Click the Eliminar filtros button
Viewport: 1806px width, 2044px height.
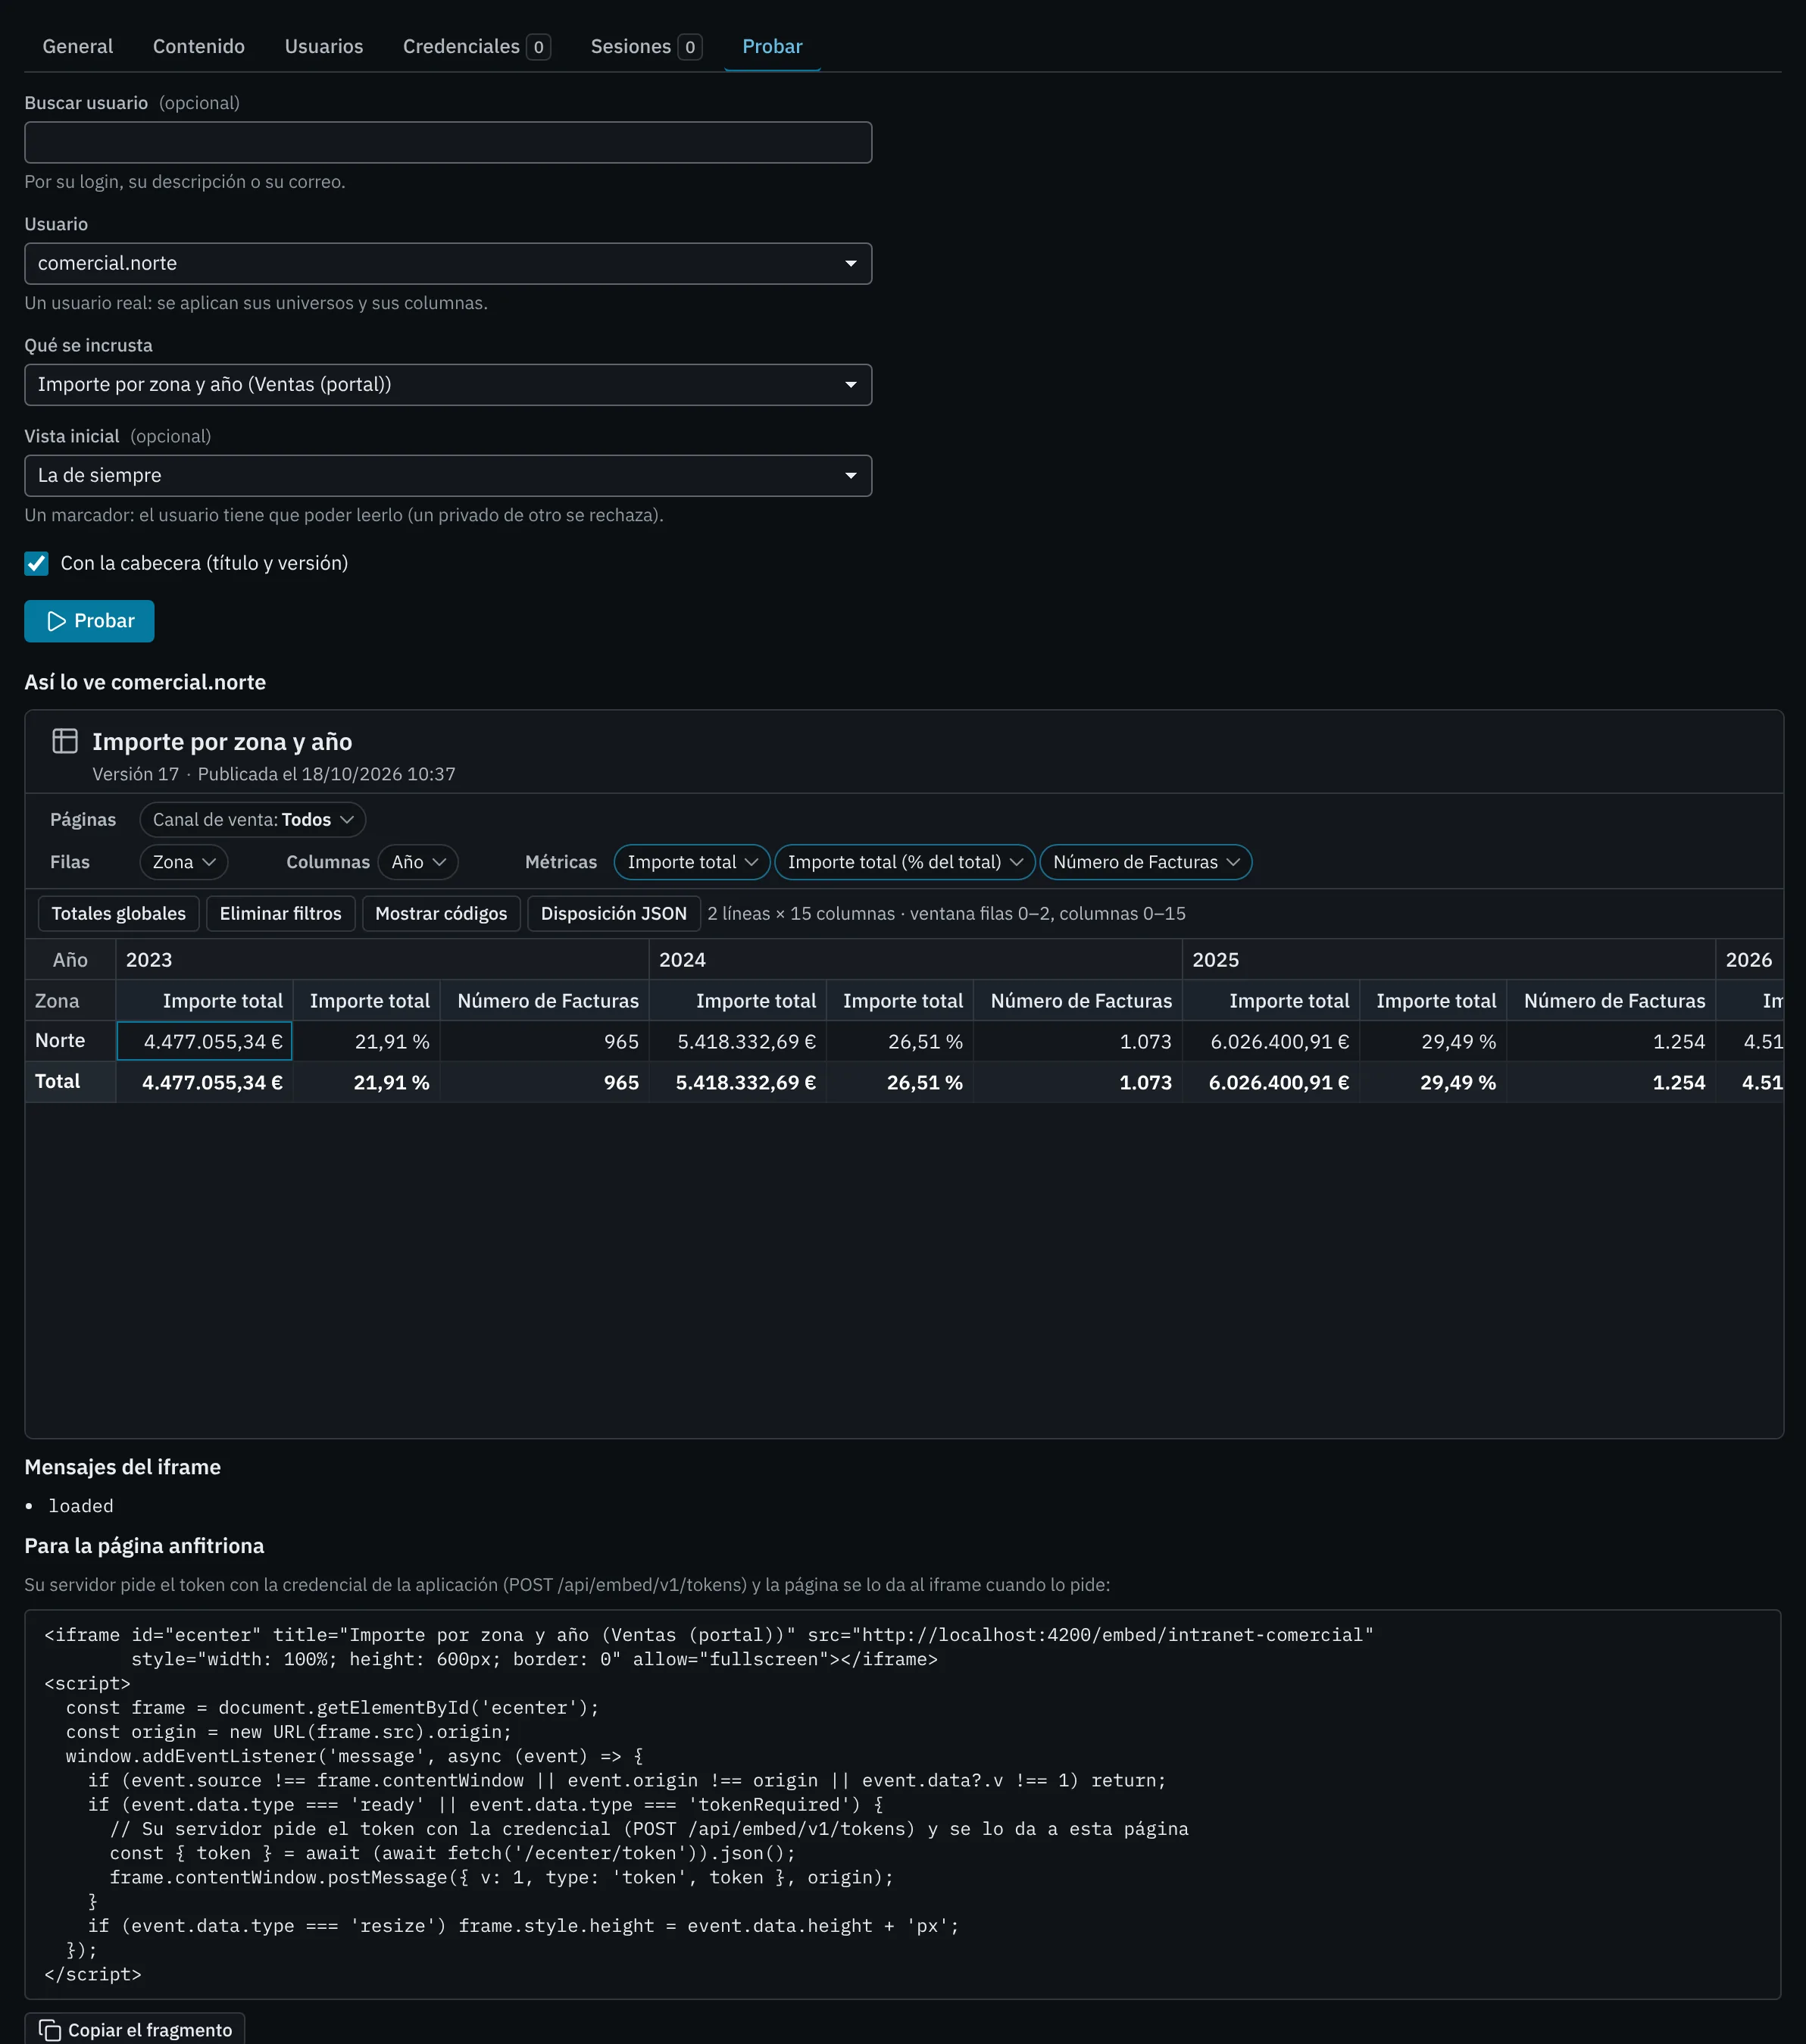click(x=281, y=914)
